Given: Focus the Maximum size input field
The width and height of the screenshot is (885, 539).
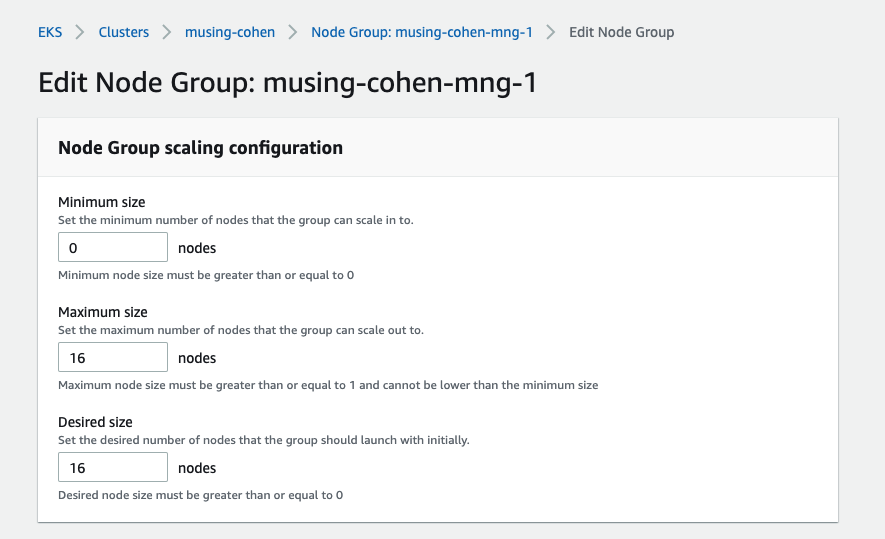Looking at the screenshot, I should point(113,357).
